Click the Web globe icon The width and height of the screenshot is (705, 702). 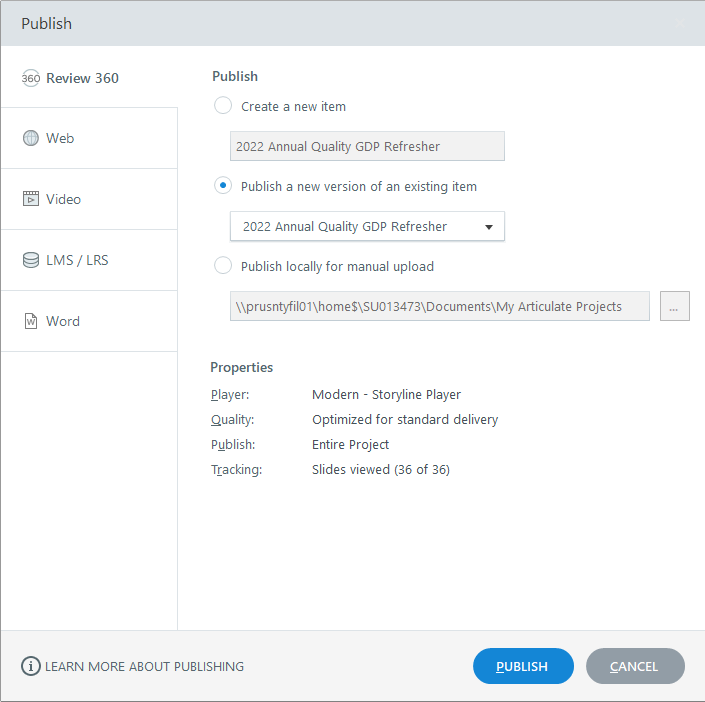[31, 138]
